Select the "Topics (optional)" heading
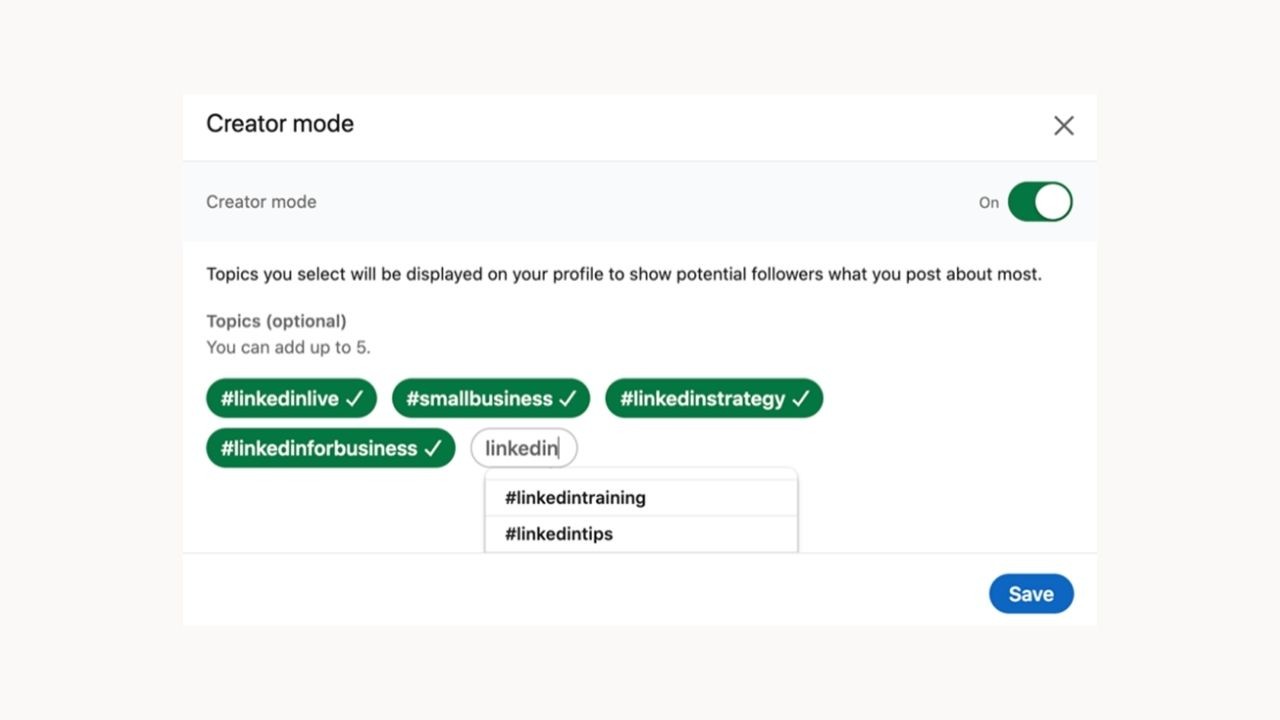1280x720 pixels. [x=276, y=321]
